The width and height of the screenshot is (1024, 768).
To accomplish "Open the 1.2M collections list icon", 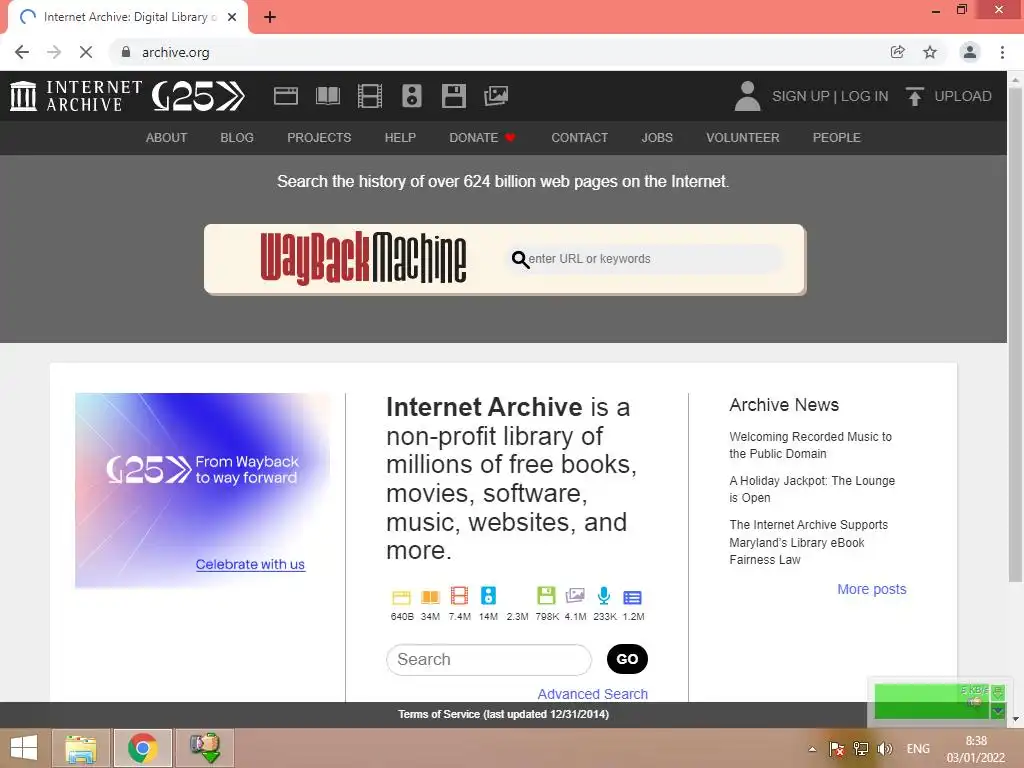I will point(633,598).
